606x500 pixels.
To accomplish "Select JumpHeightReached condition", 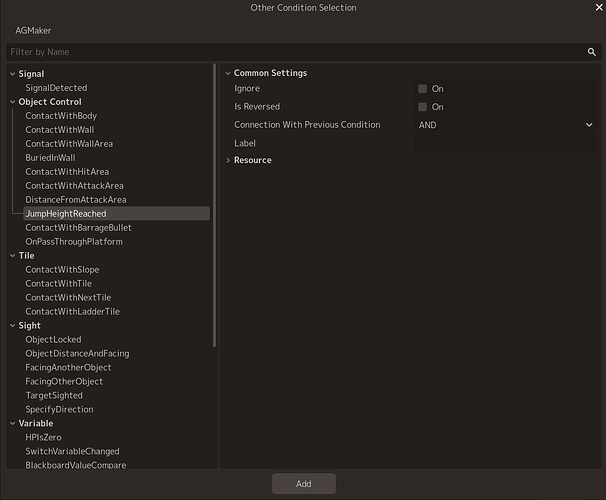I will [x=116, y=213].
